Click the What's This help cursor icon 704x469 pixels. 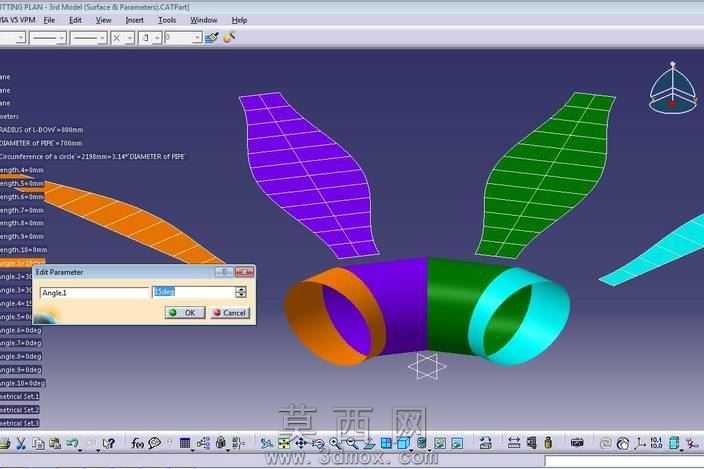(108, 443)
